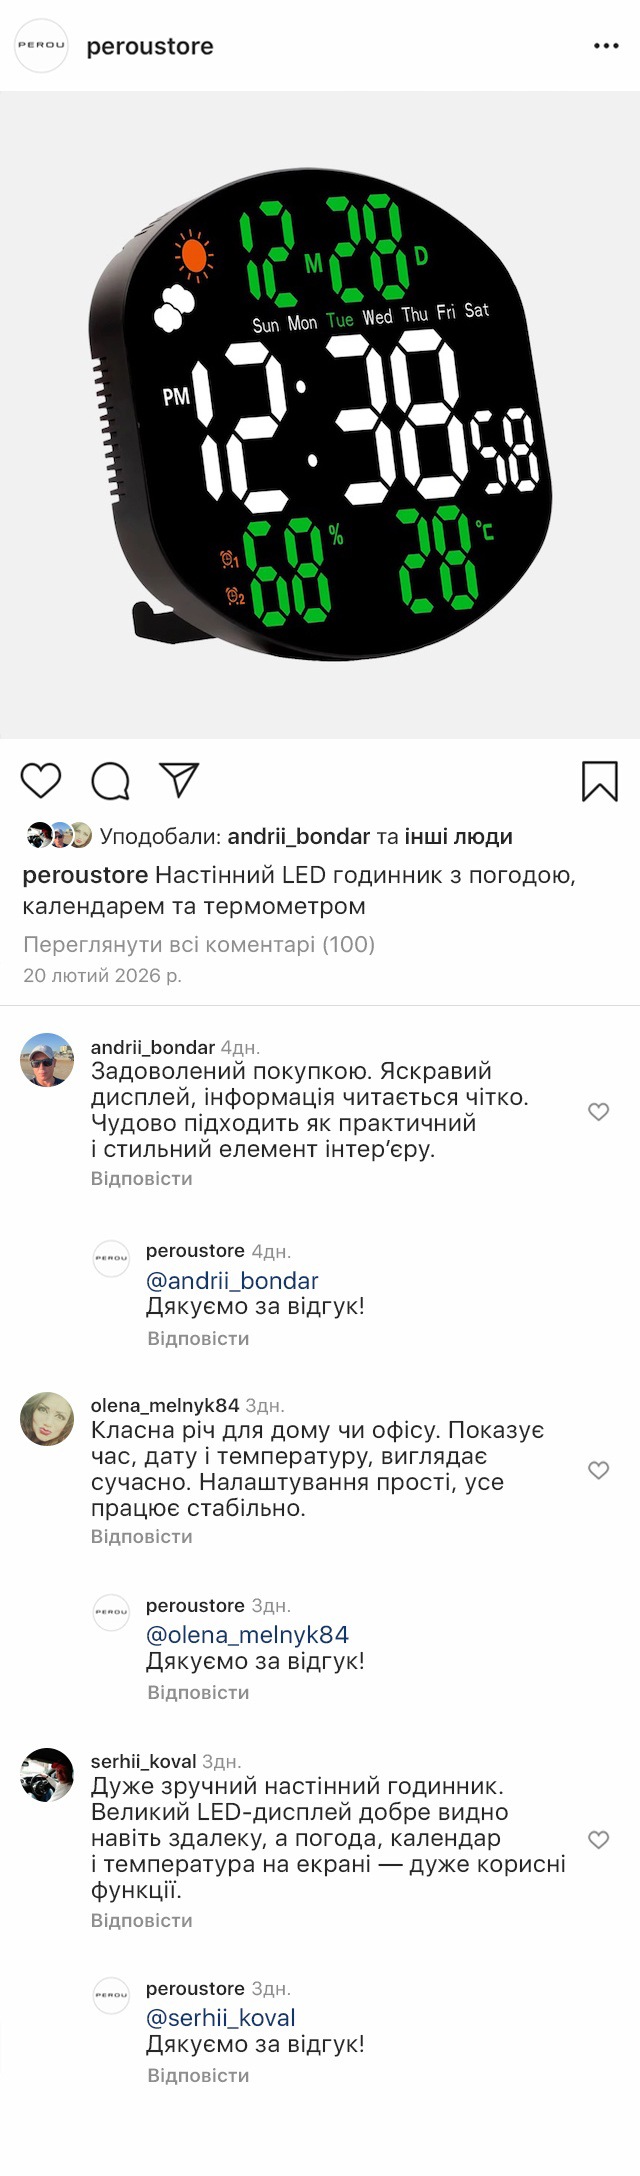Save post with bookmark icon

(600, 781)
